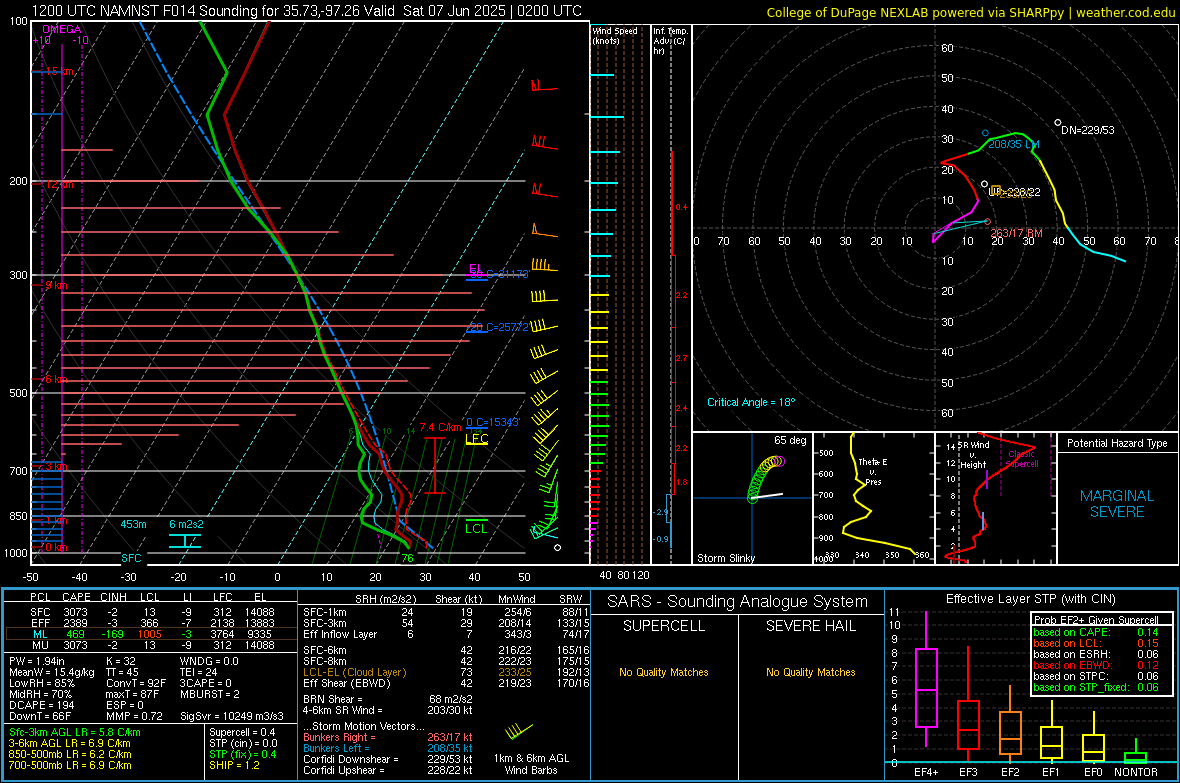Select the 12 km height marker
This screenshot has width=1180, height=783.
(60, 184)
